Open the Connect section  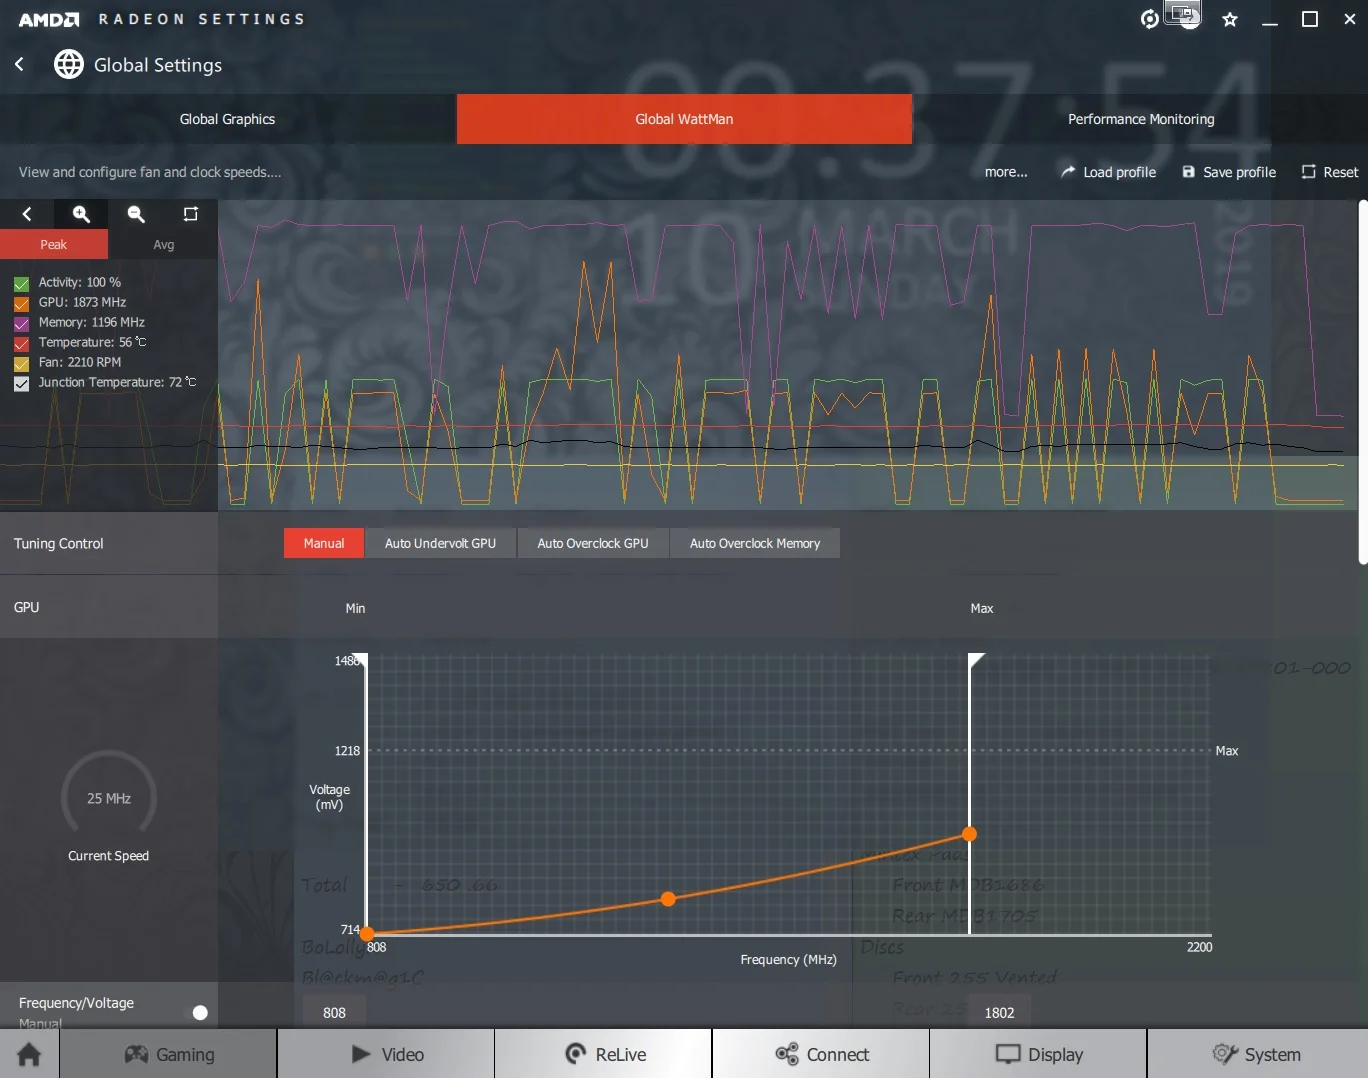point(822,1054)
